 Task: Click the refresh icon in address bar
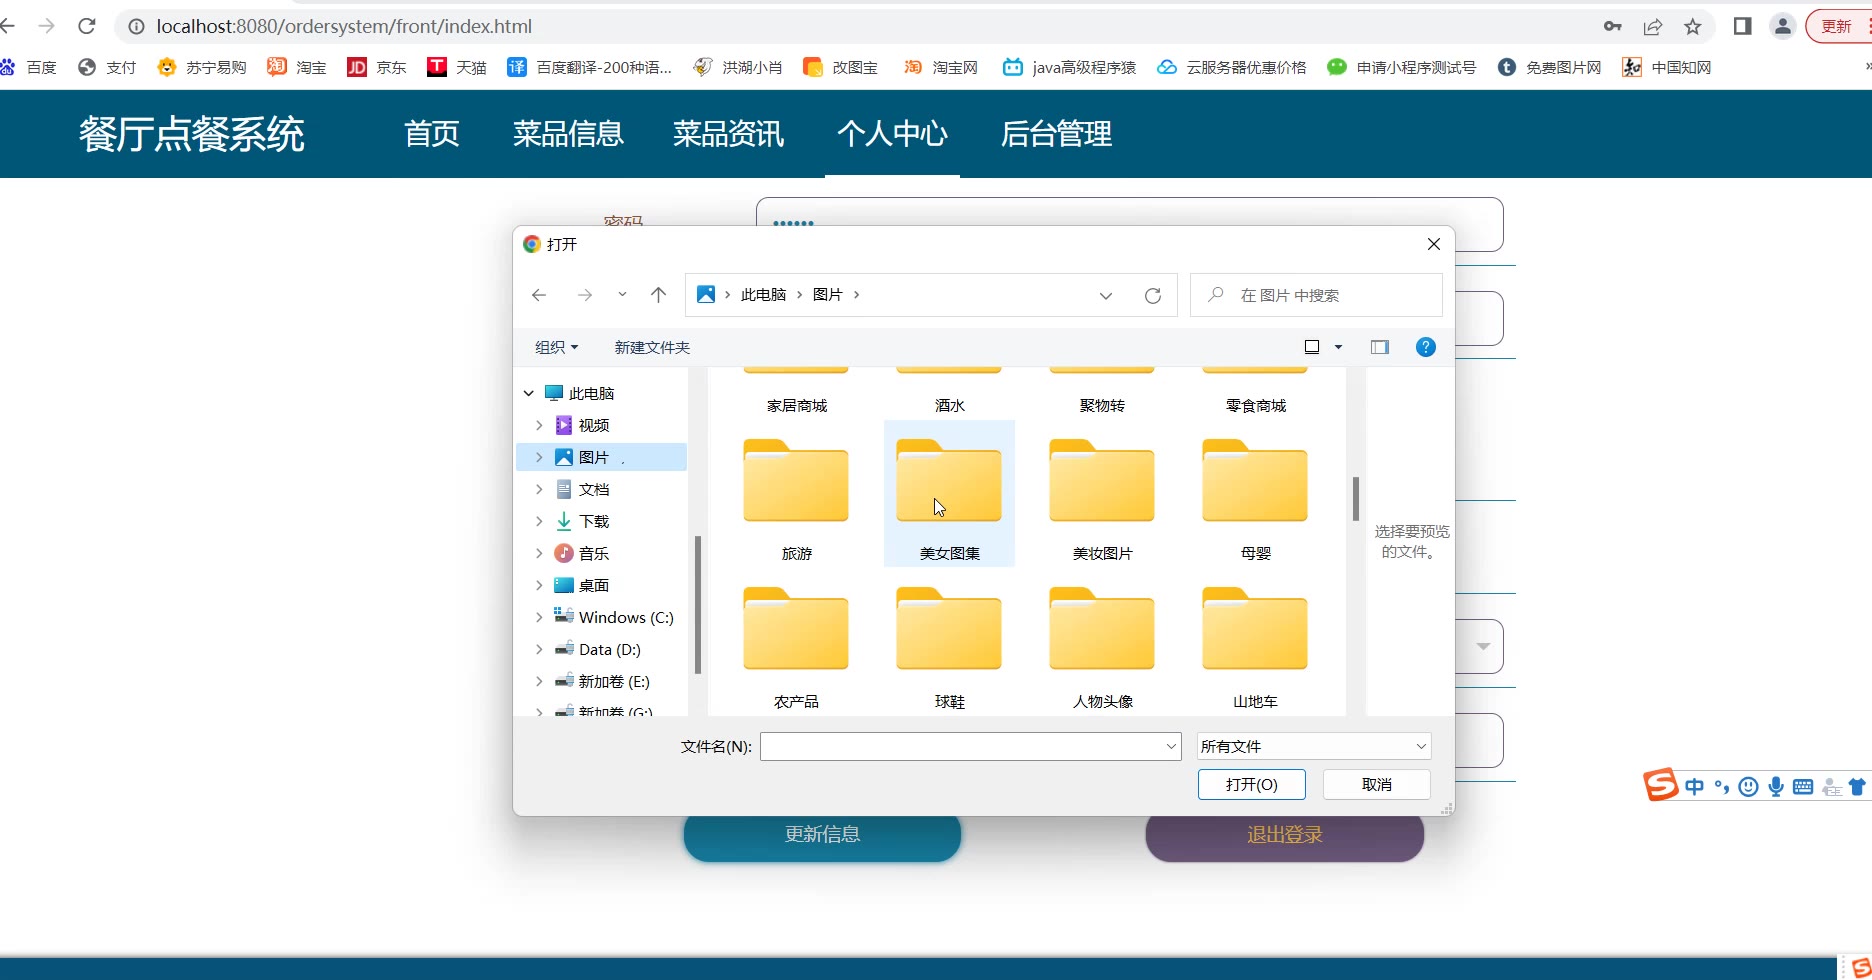pos(1152,296)
